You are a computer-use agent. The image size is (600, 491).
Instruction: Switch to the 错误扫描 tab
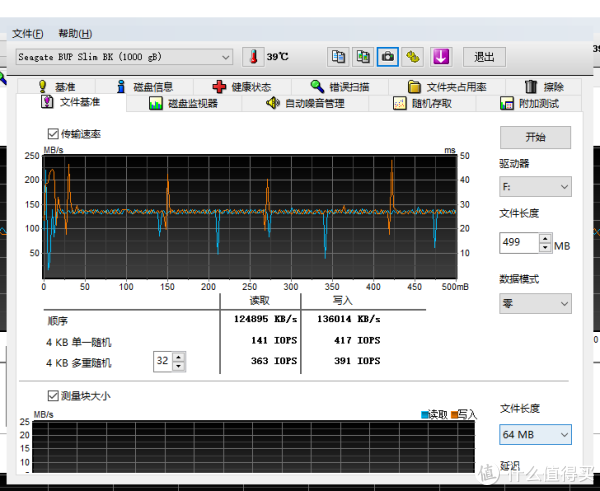point(340,87)
